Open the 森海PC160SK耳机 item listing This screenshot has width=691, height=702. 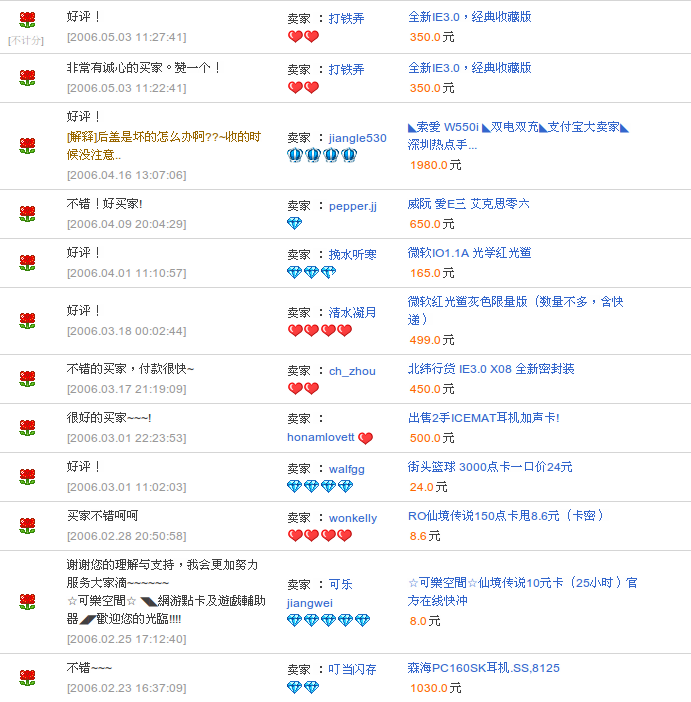(483, 668)
